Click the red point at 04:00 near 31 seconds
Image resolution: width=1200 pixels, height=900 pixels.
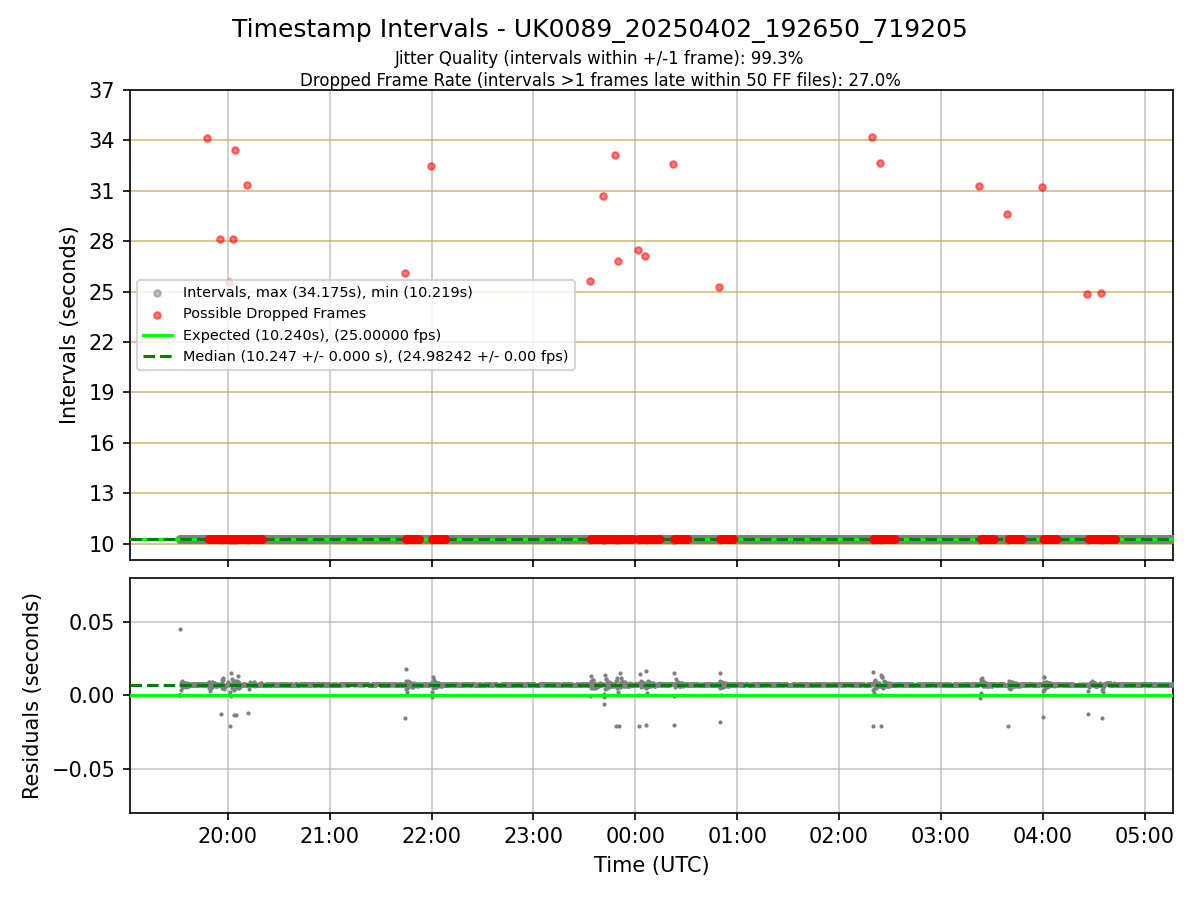point(1042,187)
